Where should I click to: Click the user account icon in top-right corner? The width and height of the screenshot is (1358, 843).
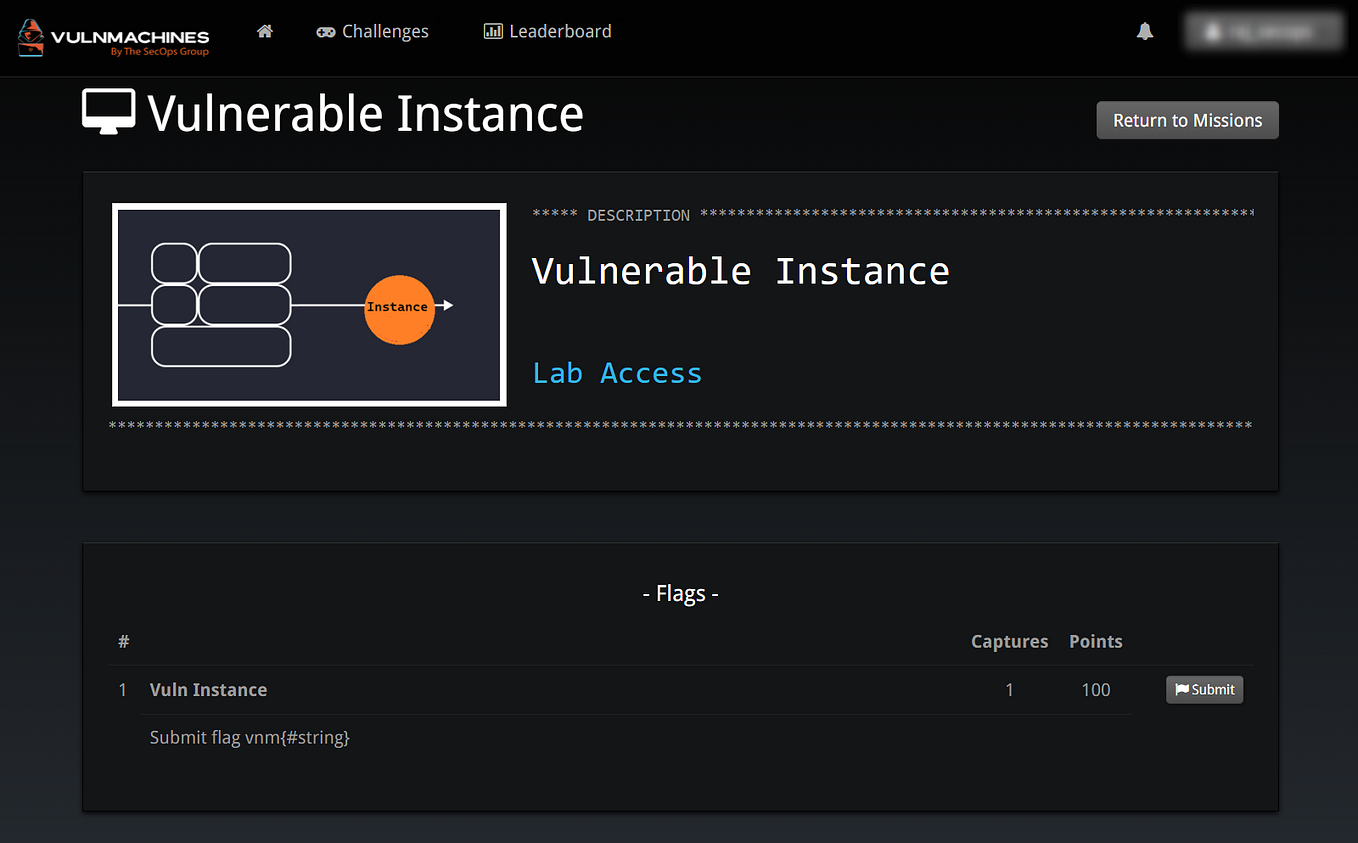tap(1214, 31)
